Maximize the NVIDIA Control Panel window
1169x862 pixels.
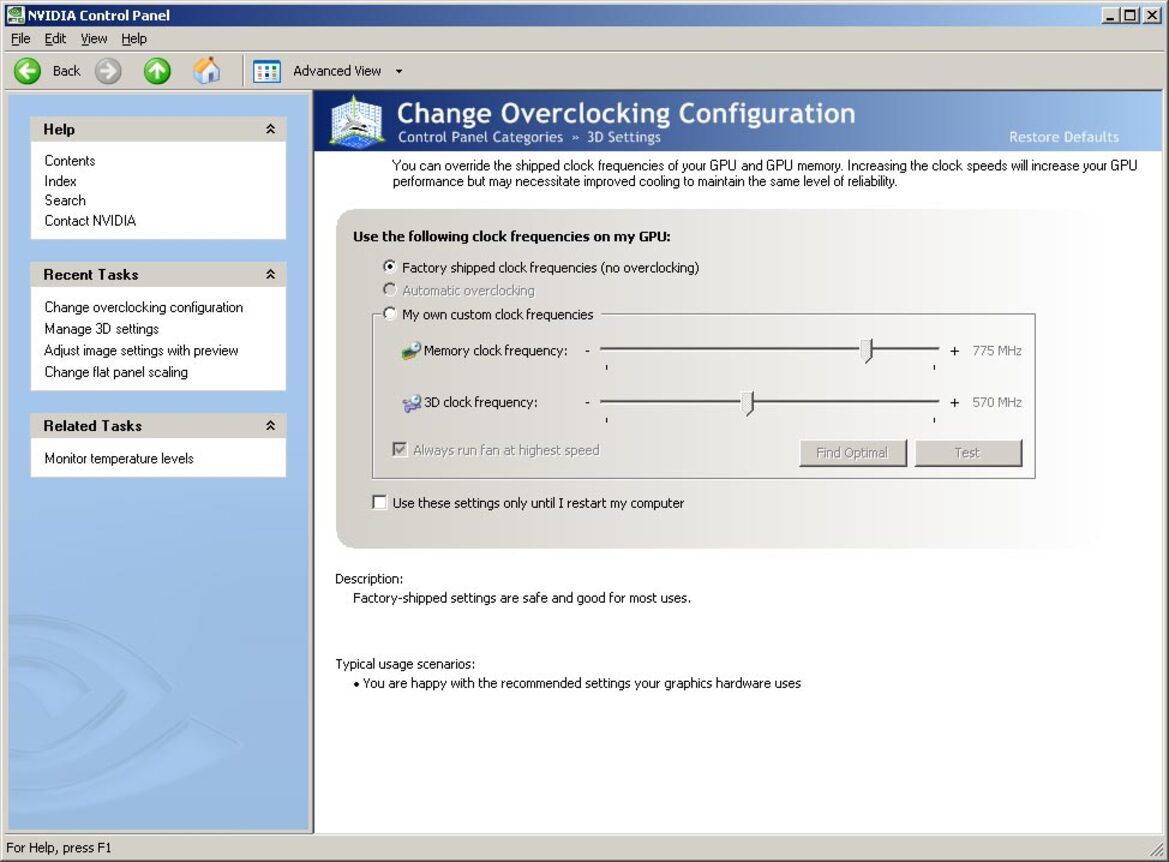point(1130,15)
